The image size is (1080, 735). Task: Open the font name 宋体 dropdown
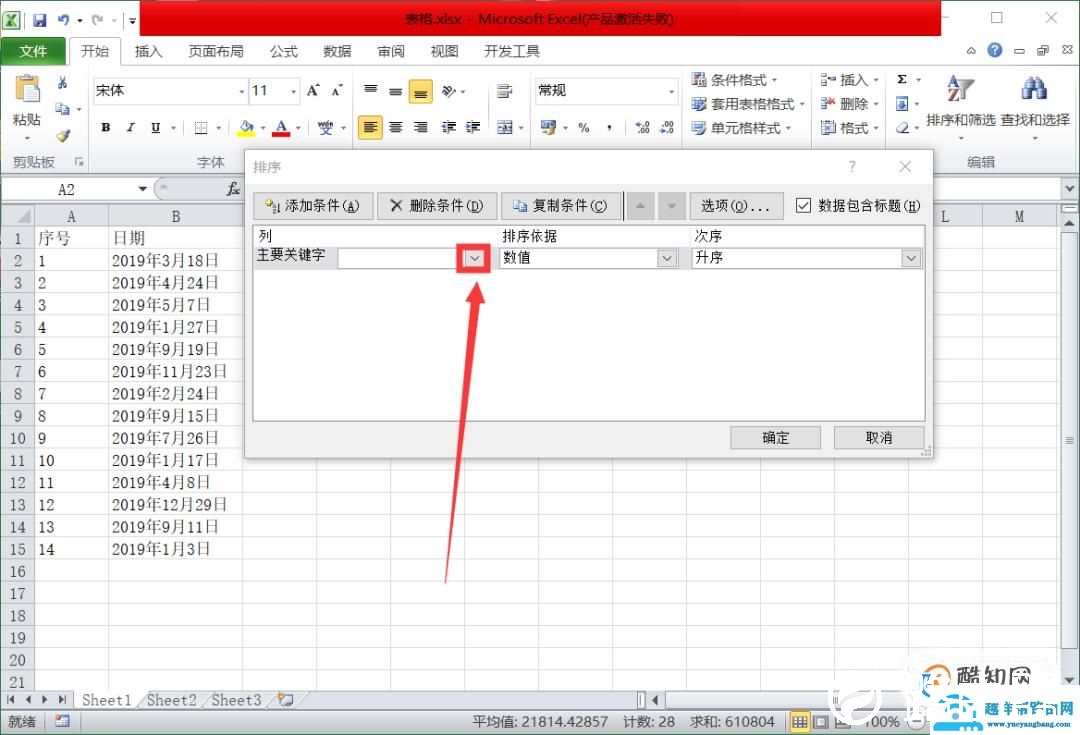pyautogui.click(x=241, y=91)
